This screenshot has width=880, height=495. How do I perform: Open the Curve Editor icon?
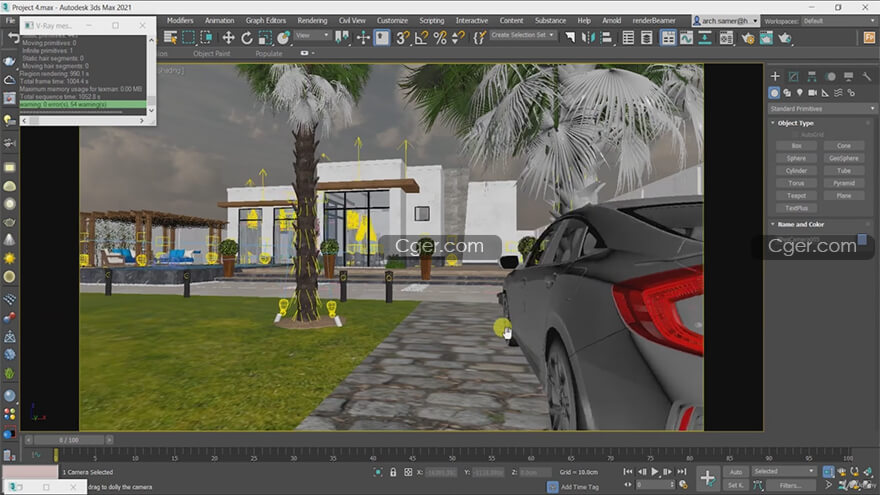pyautogui.click(x=686, y=38)
